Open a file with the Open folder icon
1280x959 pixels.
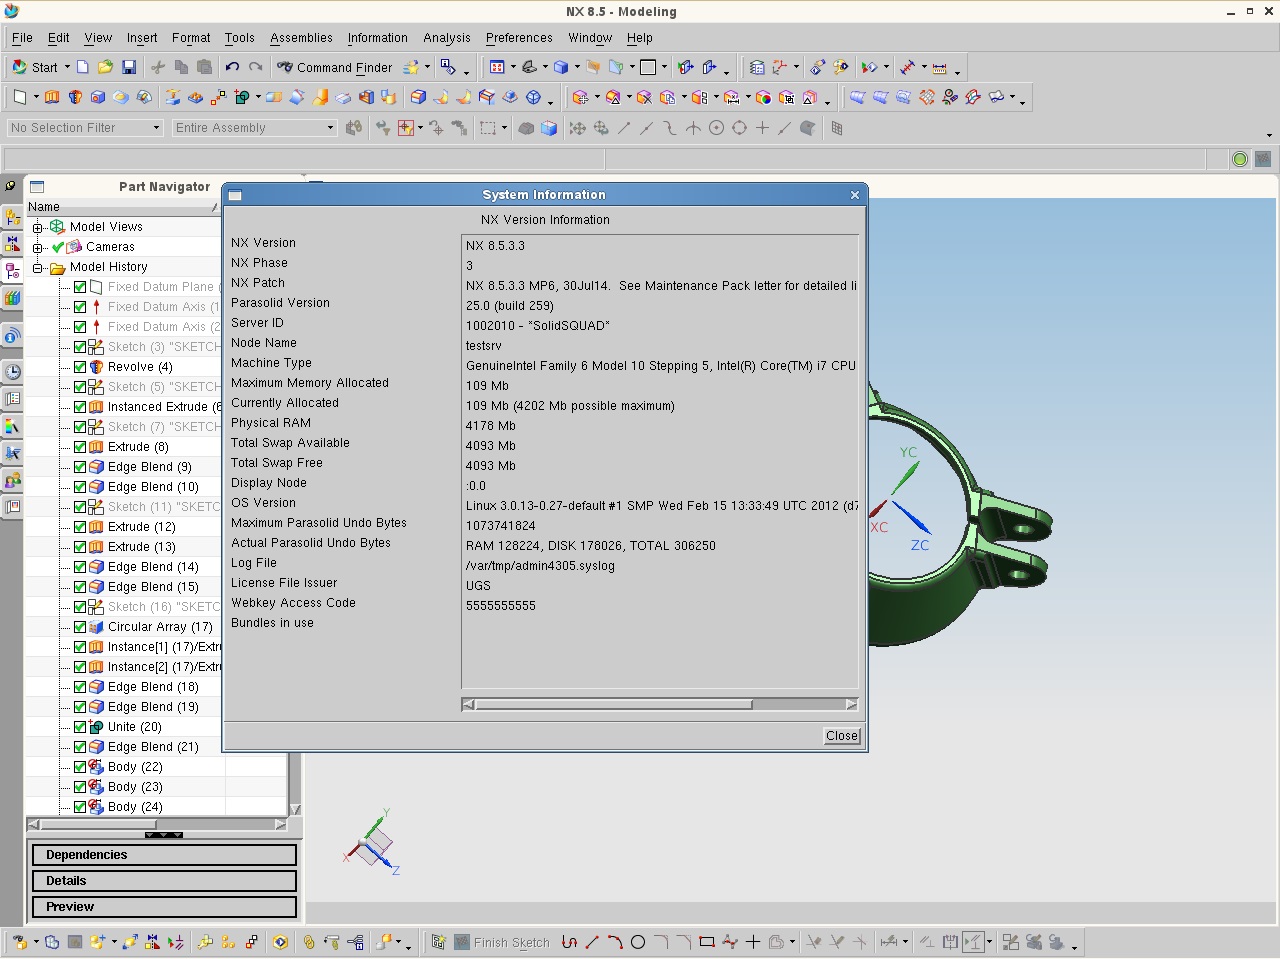(x=105, y=68)
